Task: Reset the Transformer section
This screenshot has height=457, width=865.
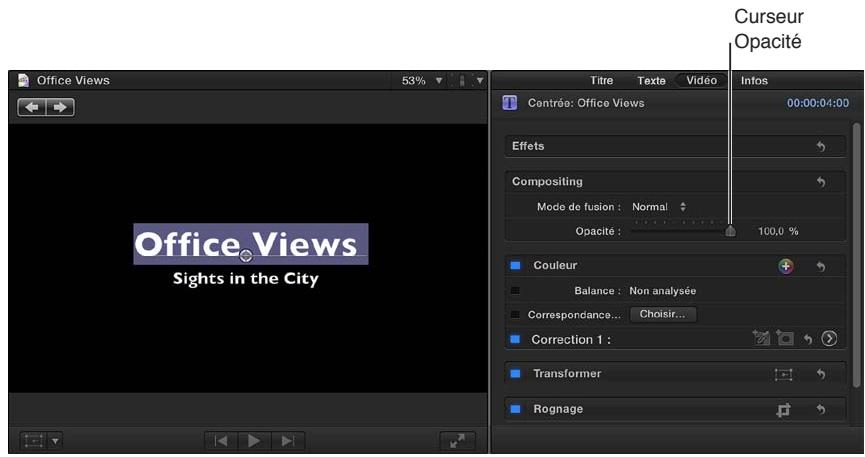Action: pyautogui.click(x=821, y=374)
